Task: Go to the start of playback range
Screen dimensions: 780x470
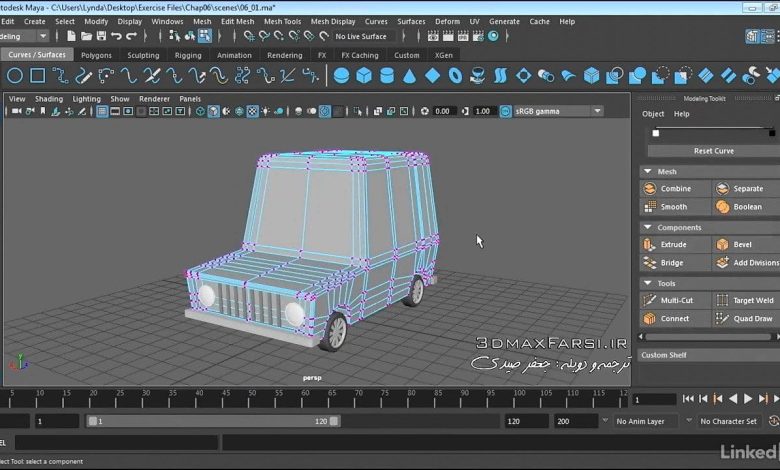Action: (688, 398)
